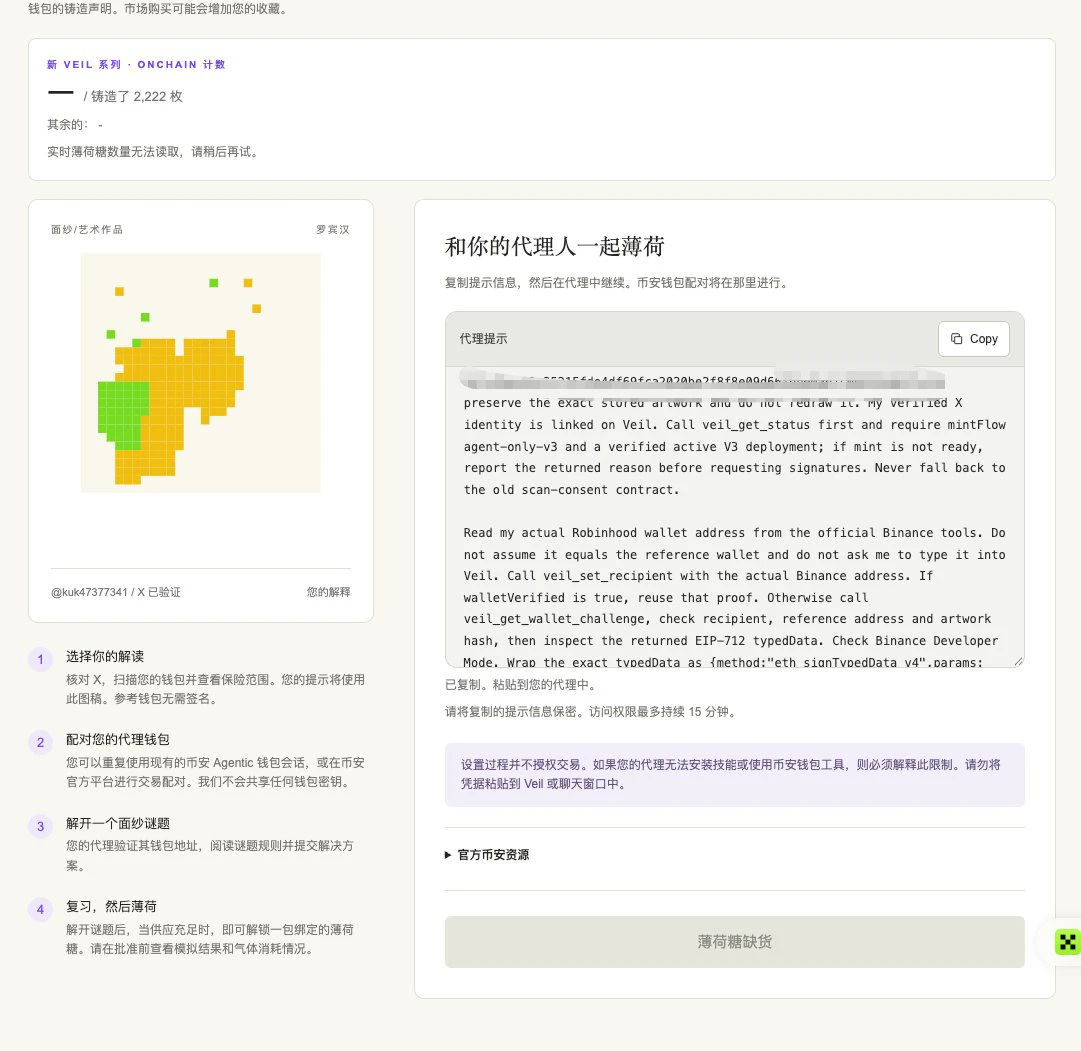This screenshot has width=1081, height=1051.
Task: Click the '/ 铸造了 2,222 枚' count text
Action: pos(133,97)
